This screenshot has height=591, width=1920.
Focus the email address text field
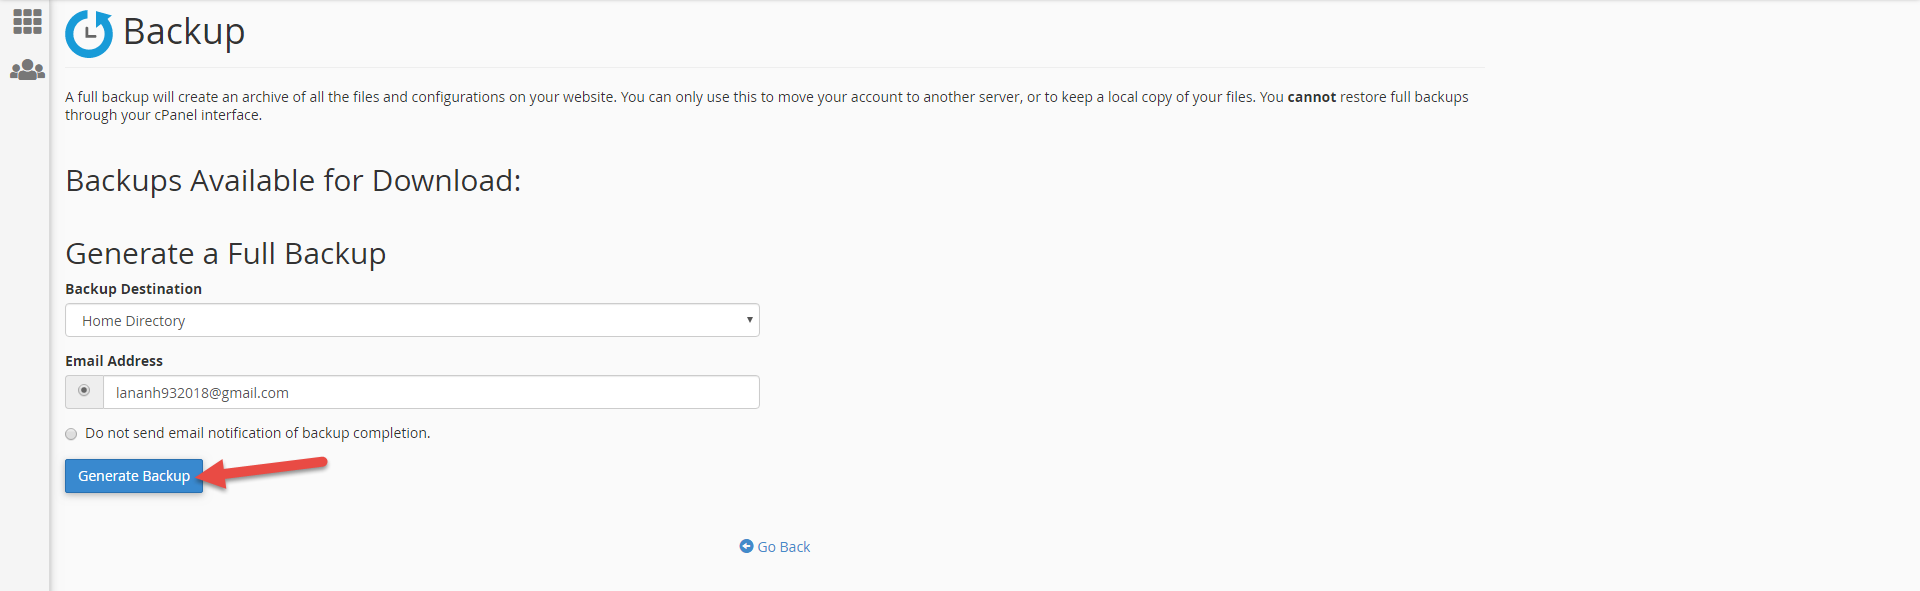pyautogui.click(x=430, y=393)
